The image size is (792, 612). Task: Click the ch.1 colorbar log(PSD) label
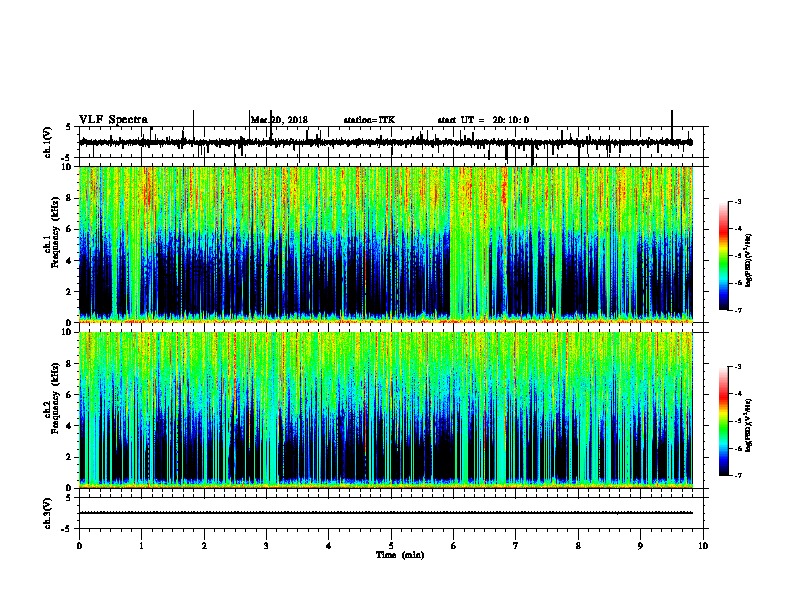click(749, 261)
